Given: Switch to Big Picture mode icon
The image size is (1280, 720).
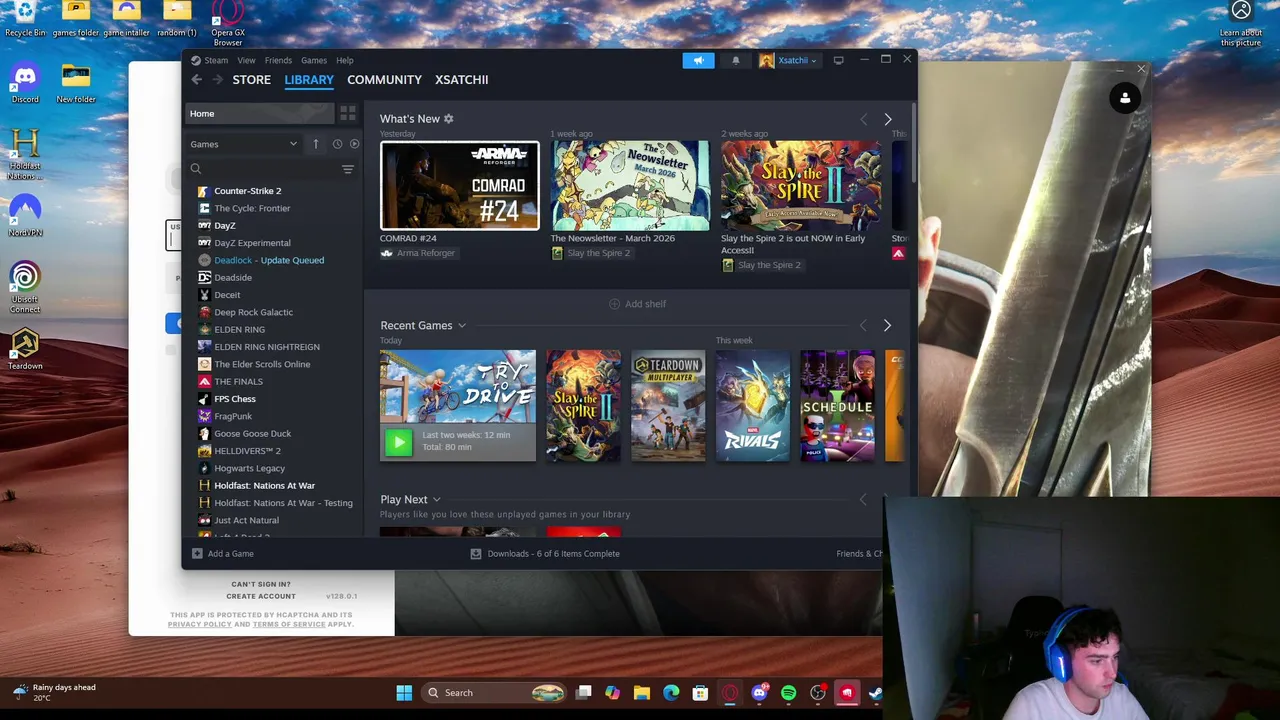Looking at the screenshot, I should (x=838, y=60).
